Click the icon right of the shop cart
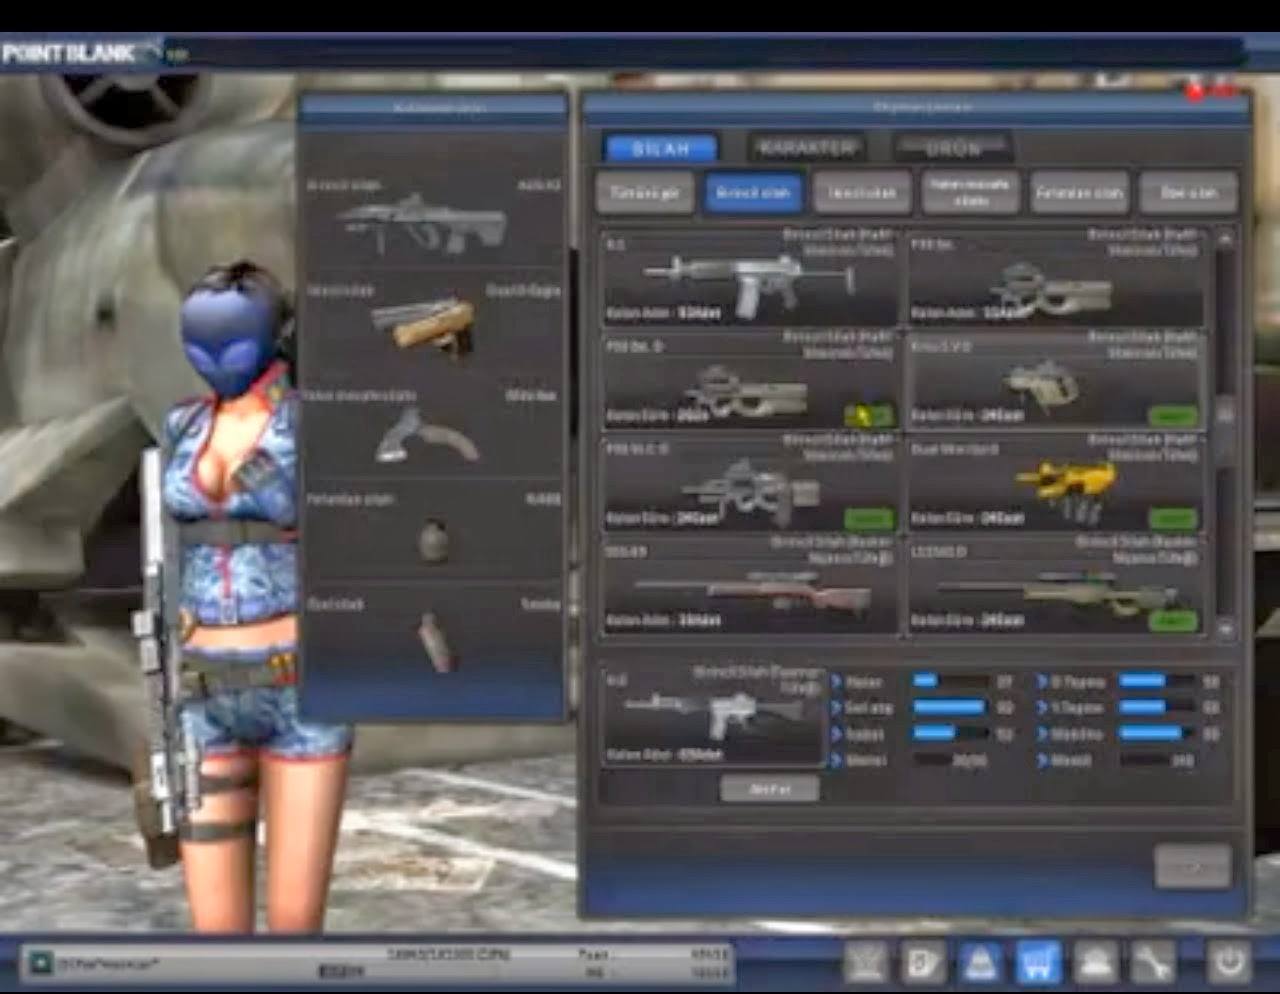The width and height of the screenshot is (1280, 994). click(x=1095, y=963)
